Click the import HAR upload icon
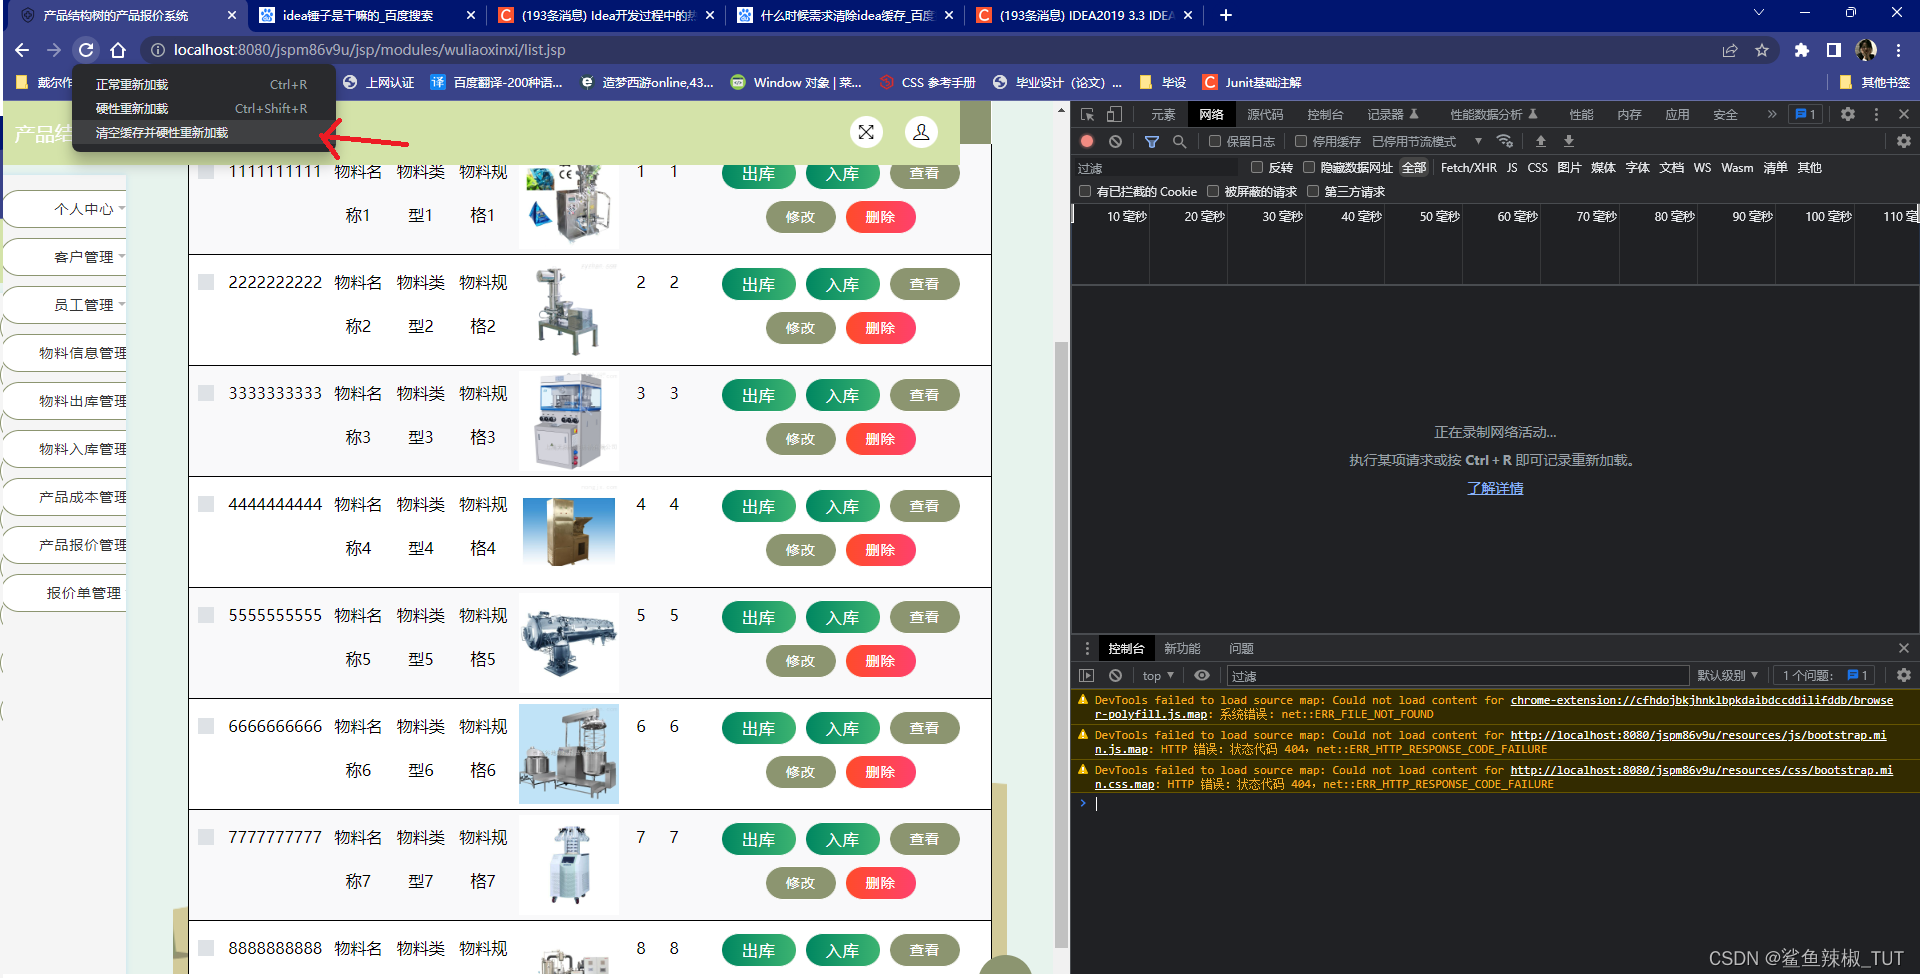Image resolution: width=1920 pixels, height=978 pixels. click(x=1541, y=142)
